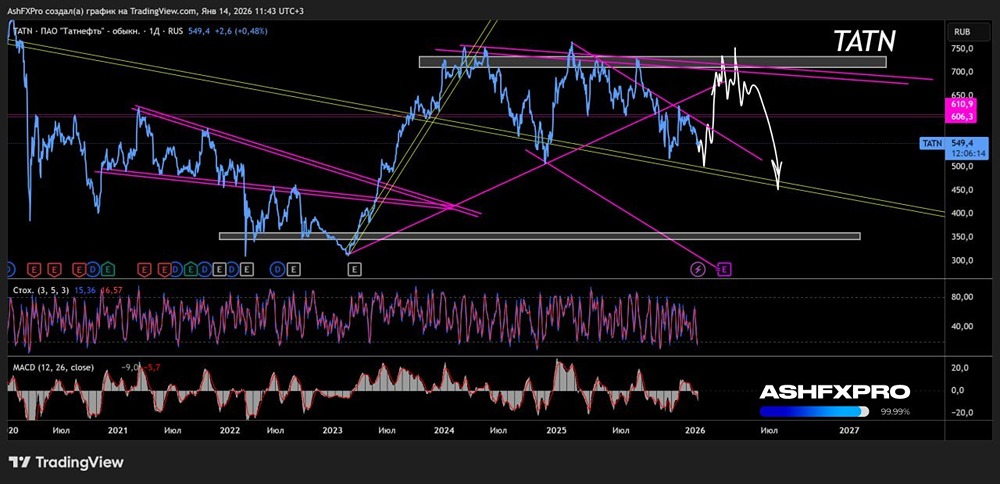Viewport: 1000px width, 484px height.
Task: Click the lone white E marker near 2023
Action: 355,270
